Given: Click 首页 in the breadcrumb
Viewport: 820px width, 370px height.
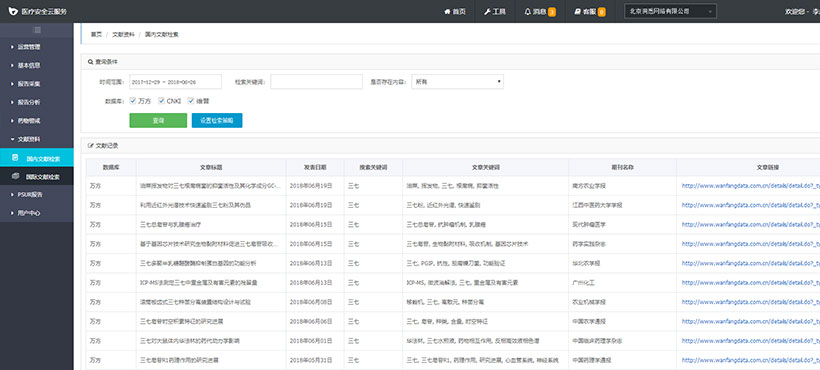Looking at the screenshot, I should click(96, 34).
